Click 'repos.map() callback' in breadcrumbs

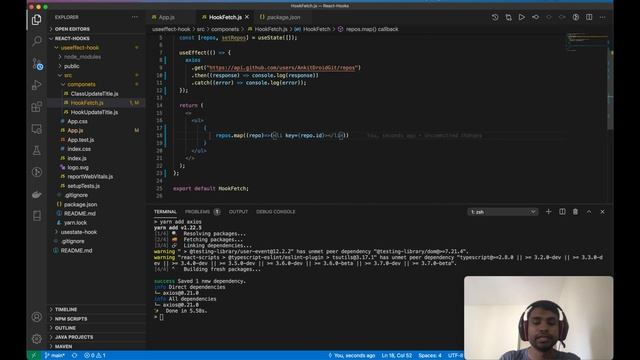(x=372, y=29)
